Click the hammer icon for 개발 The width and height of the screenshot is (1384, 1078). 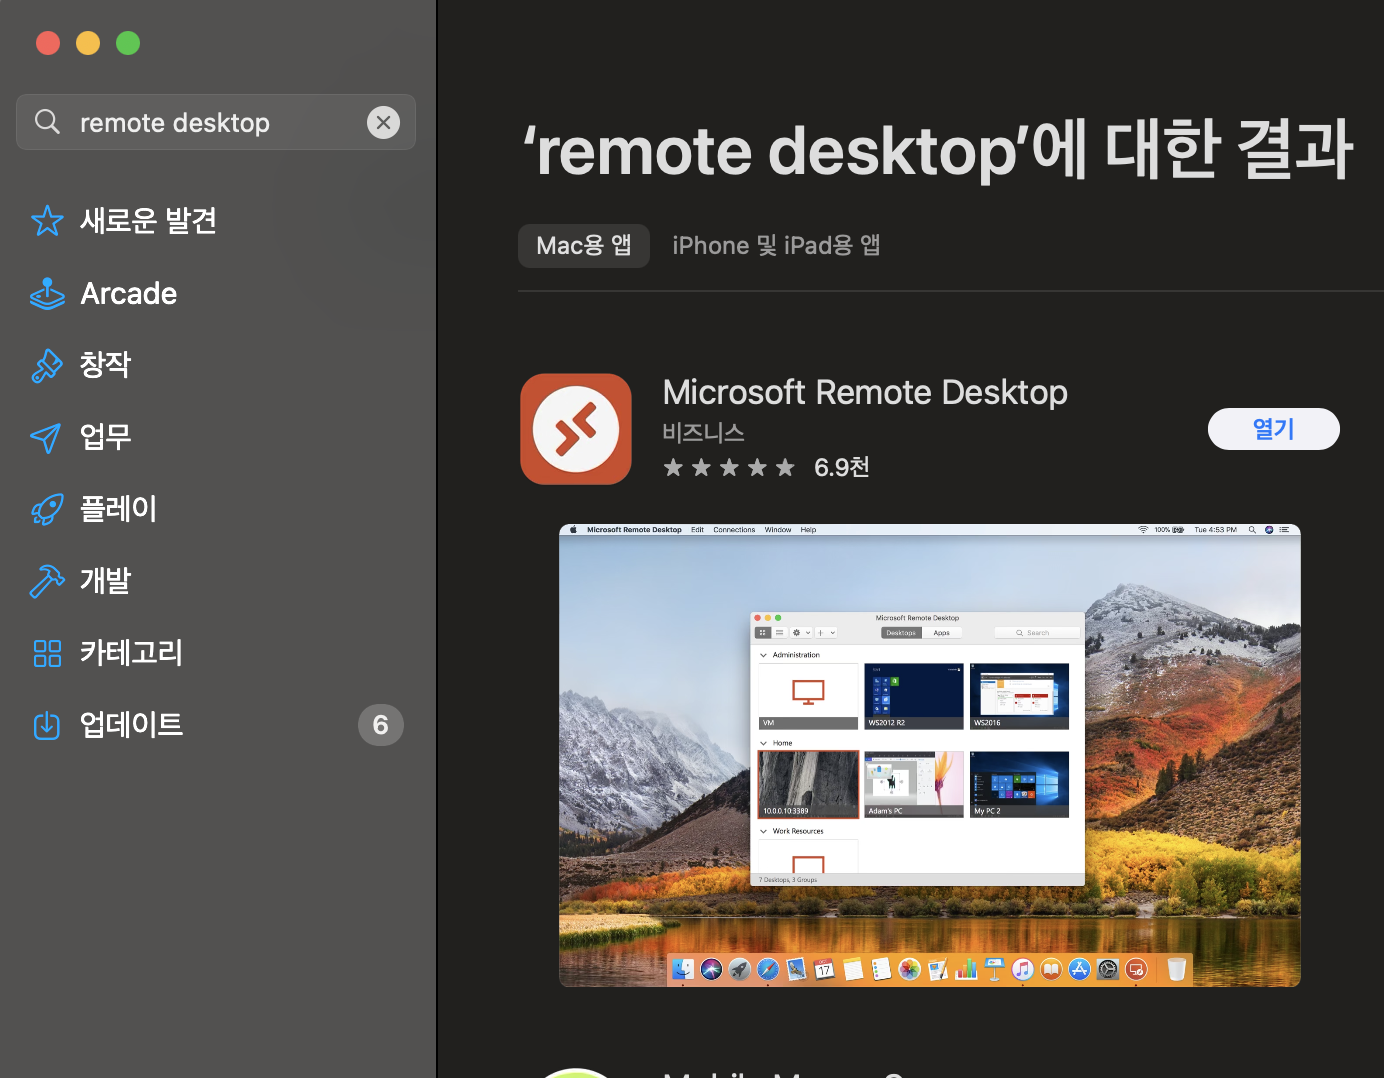[47, 581]
